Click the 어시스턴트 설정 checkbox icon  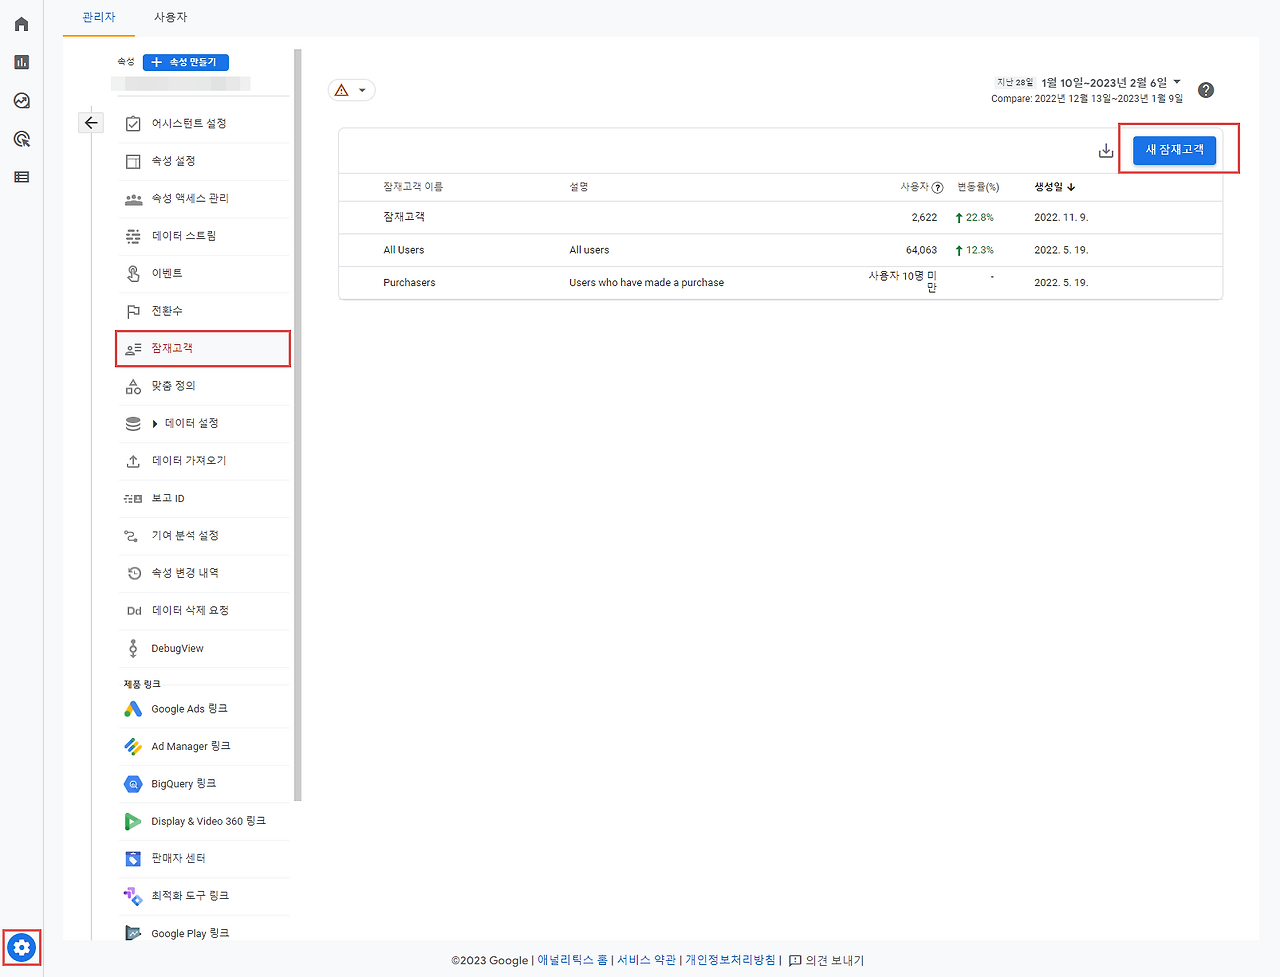[x=133, y=124]
